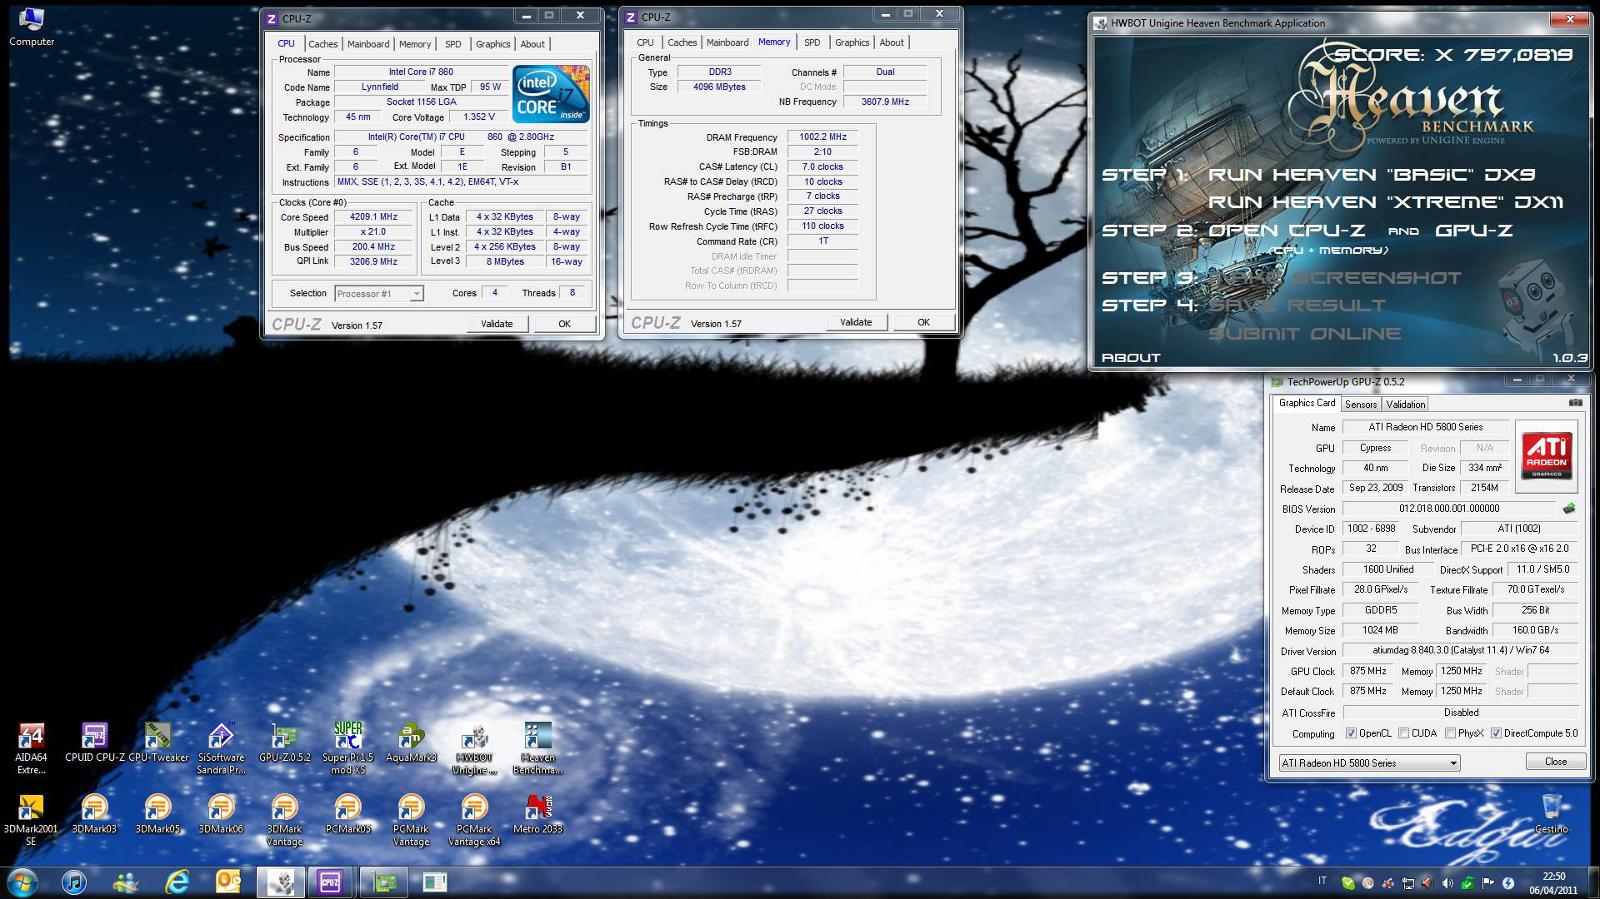Open the PCMark05 desktop shortcut

tap(348, 814)
